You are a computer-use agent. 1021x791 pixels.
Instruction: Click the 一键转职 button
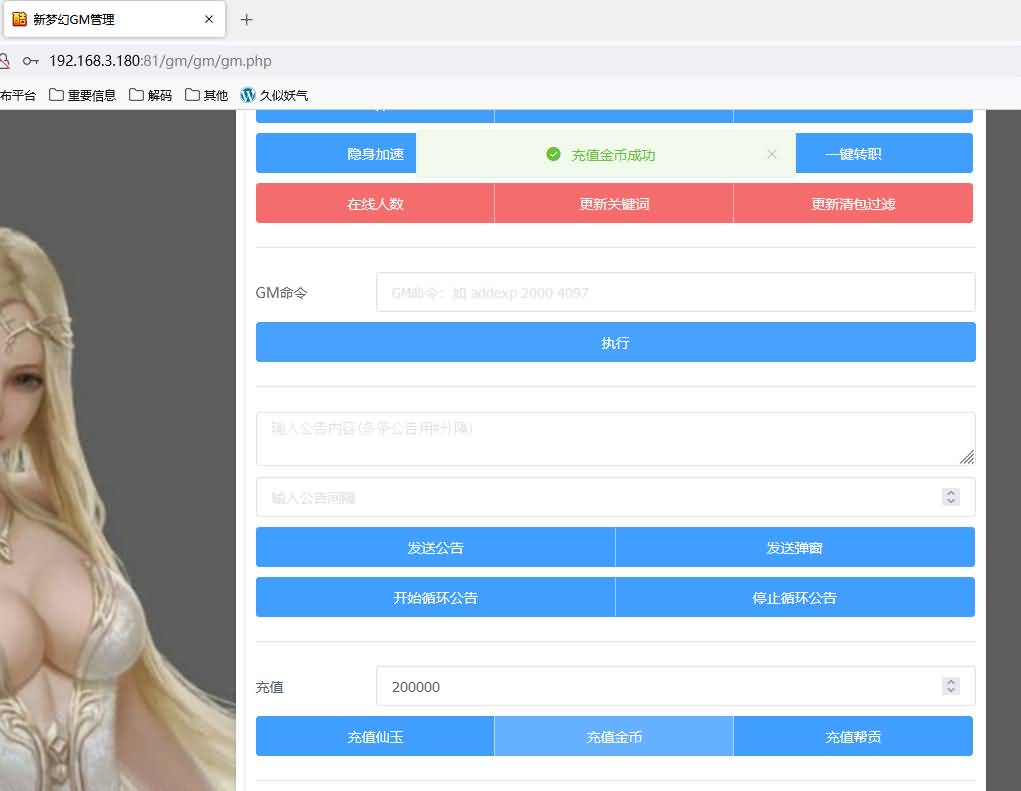tap(883, 154)
